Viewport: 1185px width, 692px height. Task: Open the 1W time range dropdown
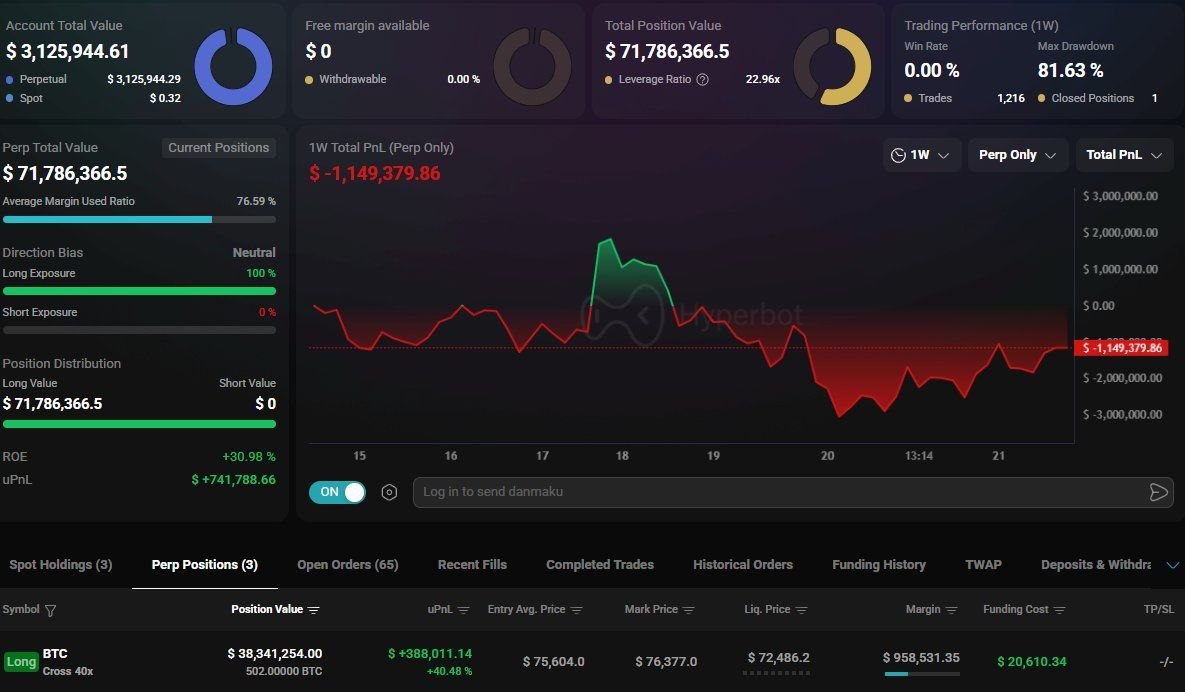[922, 155]
